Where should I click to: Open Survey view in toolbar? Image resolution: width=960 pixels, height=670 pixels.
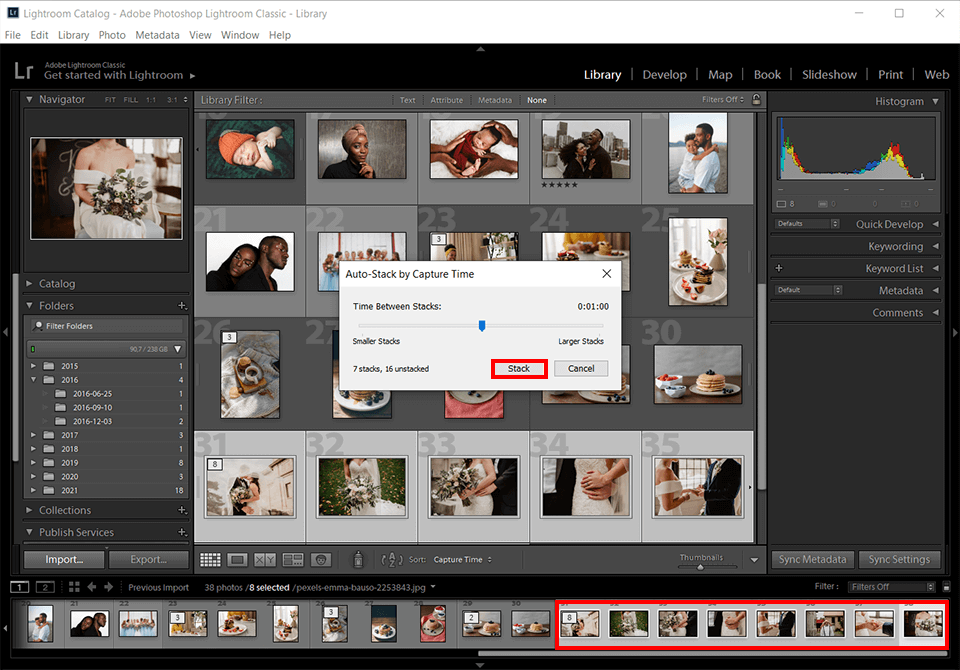pos(293,560)
